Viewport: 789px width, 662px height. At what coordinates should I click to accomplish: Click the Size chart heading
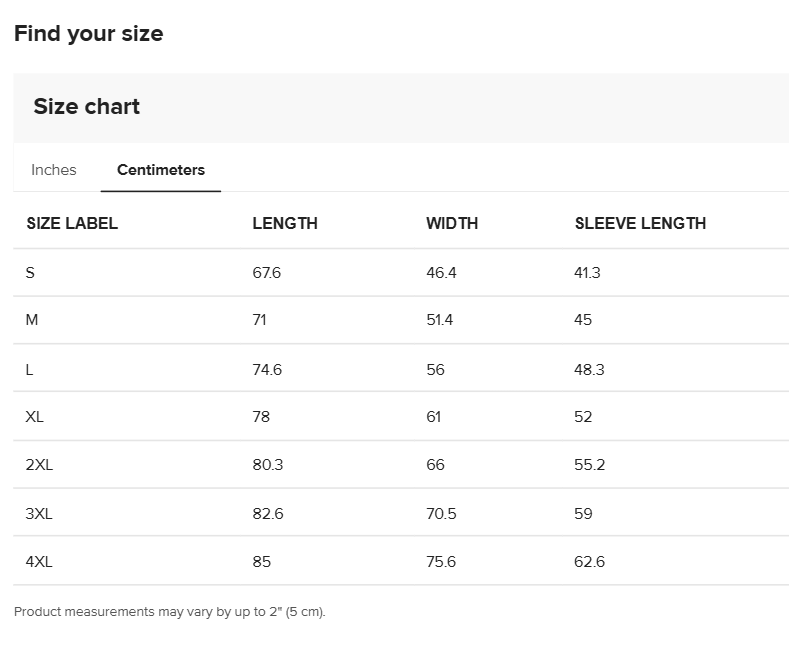pos(87,107)
